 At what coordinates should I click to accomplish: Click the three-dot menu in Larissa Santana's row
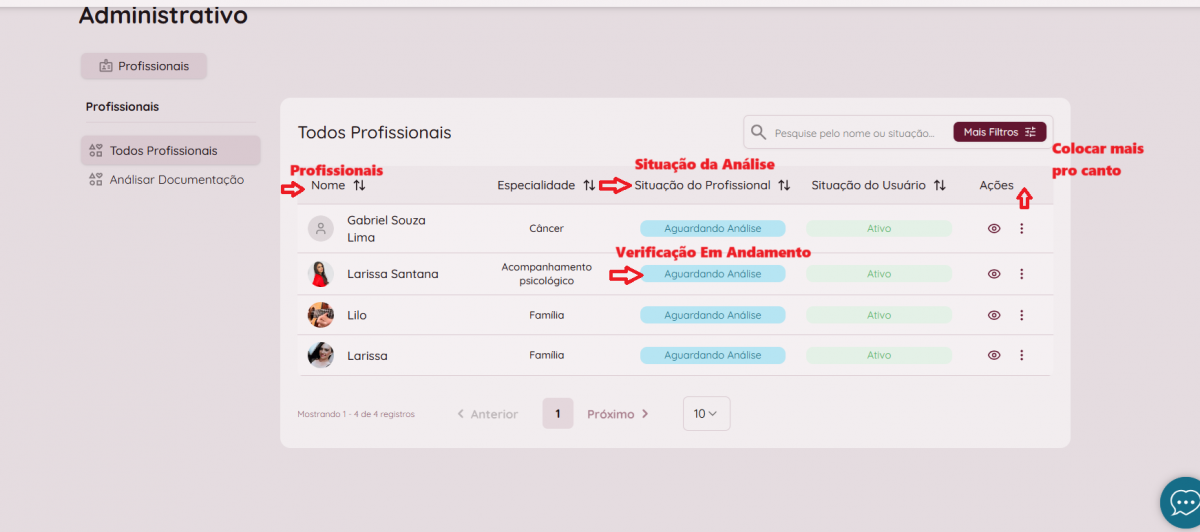pos(1021,274)
